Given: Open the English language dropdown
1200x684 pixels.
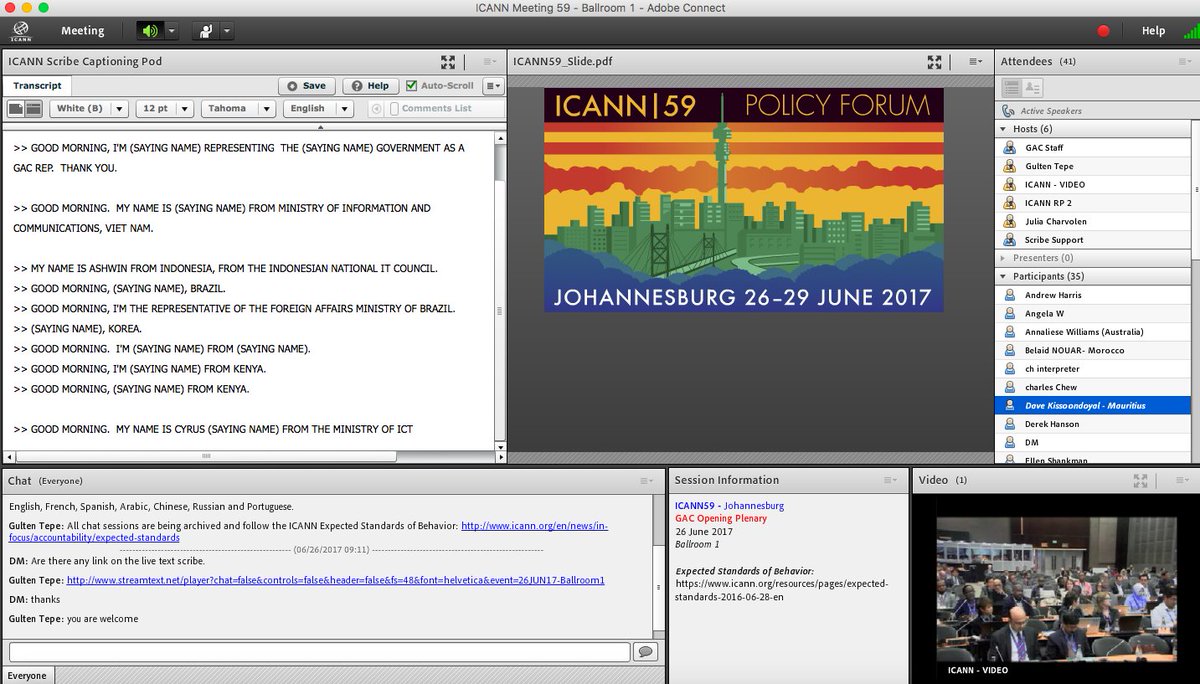Looking at the screenshot, I should pyautogui.click(x=317, y=108).
